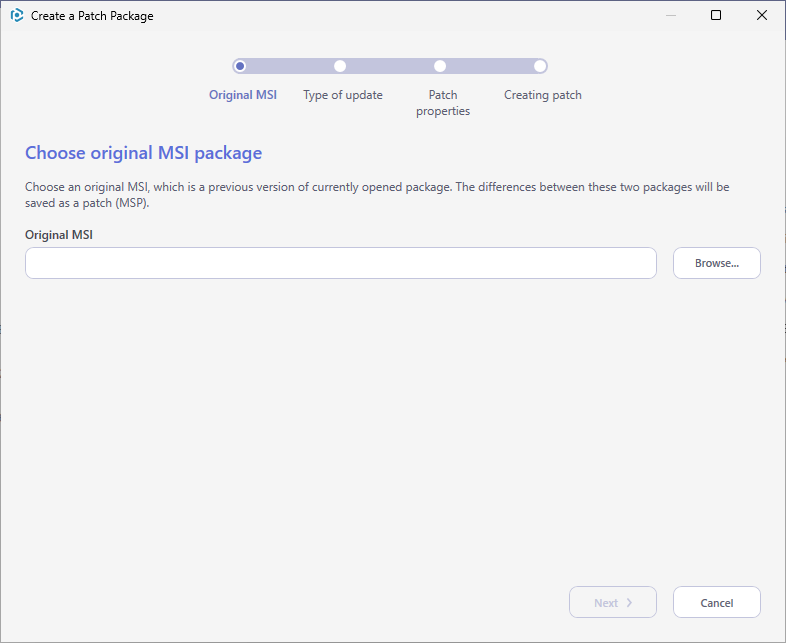Focus the Original MSI path text field
The height and width of the screenshot is (643, 786).
pyautogui.click(x=341, y=263)
